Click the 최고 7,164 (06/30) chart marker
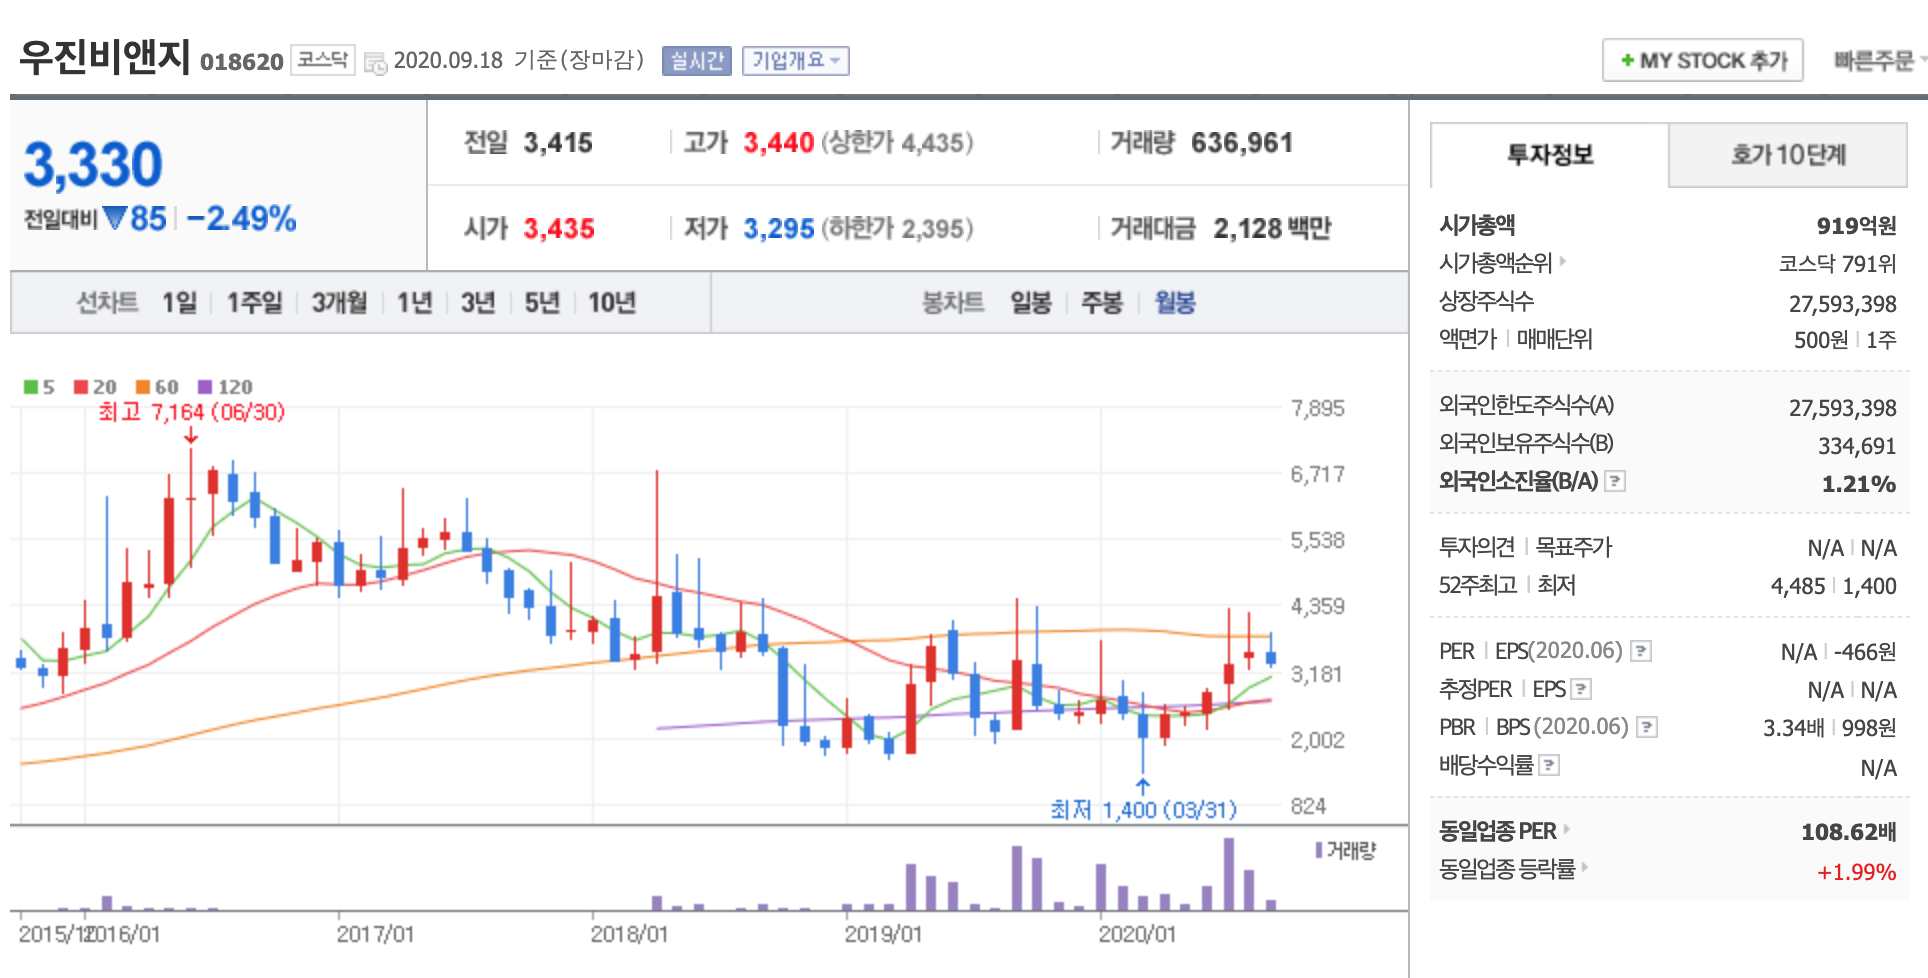 (191, 412)
